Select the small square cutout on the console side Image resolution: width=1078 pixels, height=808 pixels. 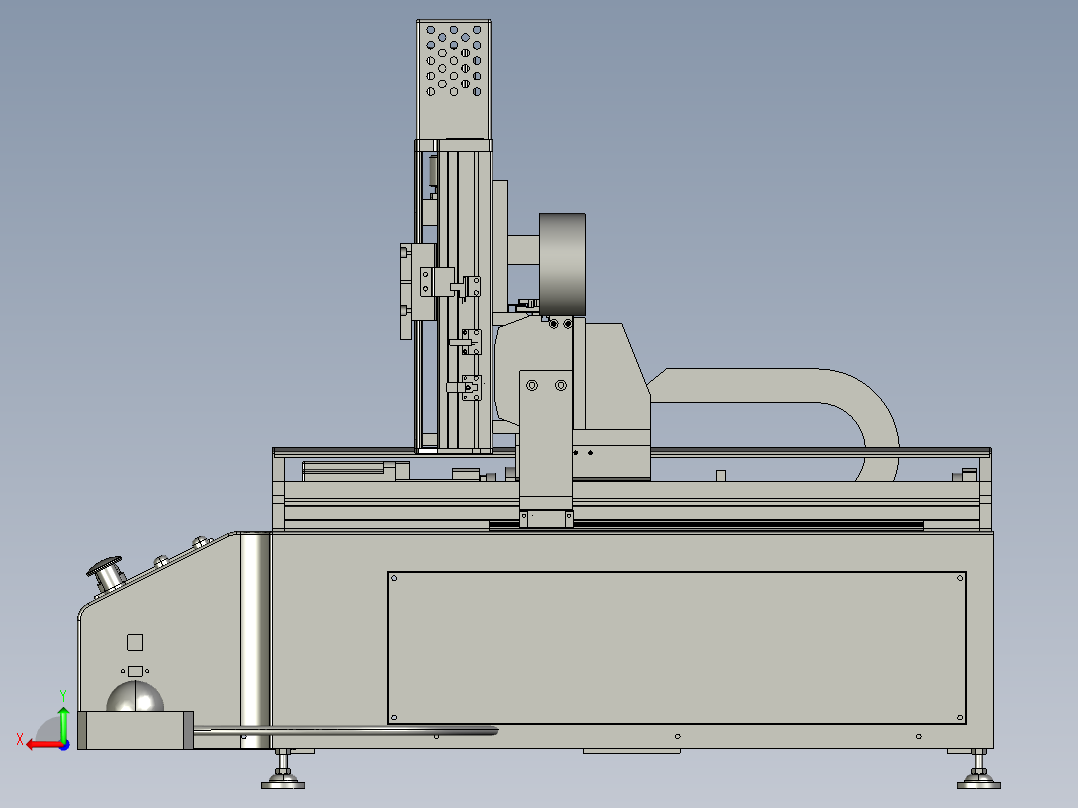pos(135,642)
